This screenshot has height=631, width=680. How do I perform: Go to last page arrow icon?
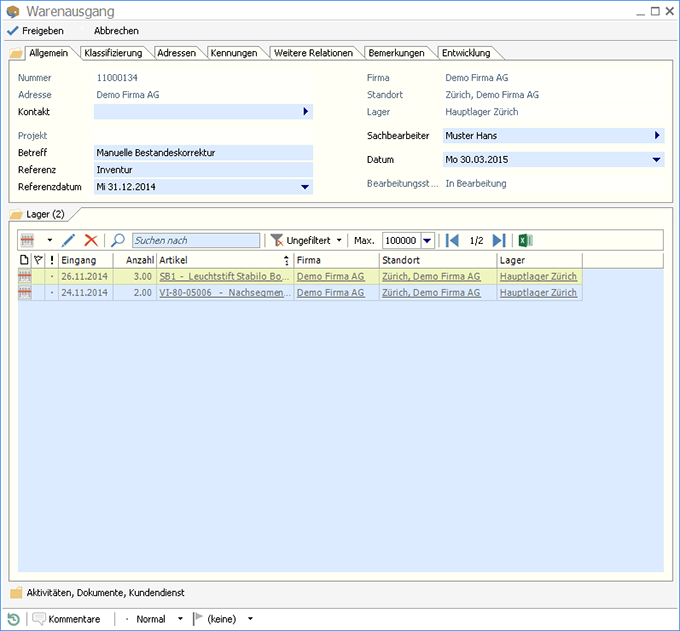(x=499, y=241)
